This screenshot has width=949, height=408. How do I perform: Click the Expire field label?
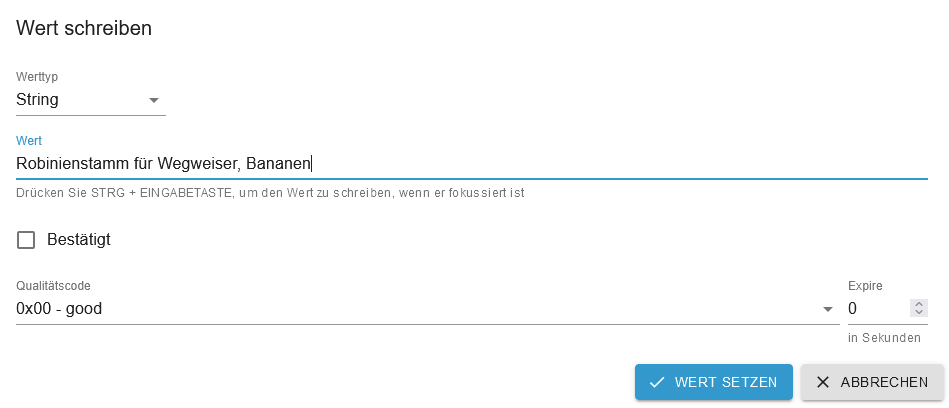[x=865, y=286]
